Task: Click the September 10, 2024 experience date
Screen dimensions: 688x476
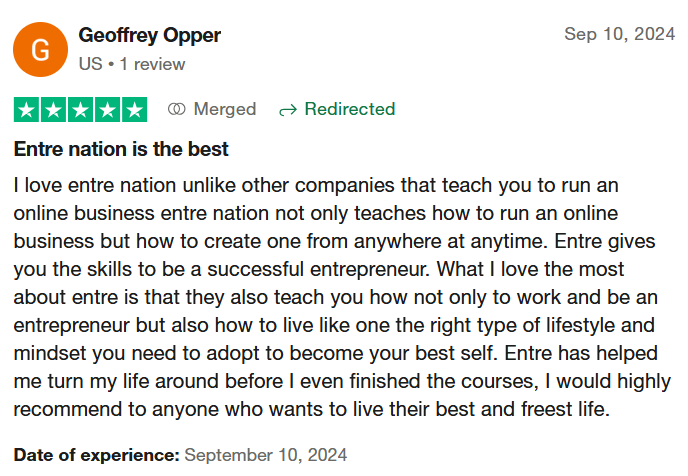Action: click(x=266, y=455)
